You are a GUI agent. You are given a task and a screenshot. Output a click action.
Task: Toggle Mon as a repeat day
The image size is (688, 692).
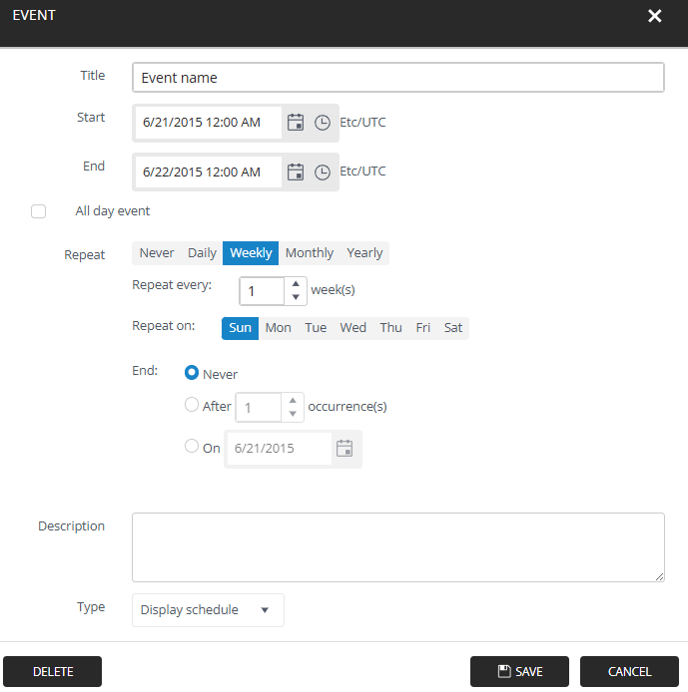[x=278, y=328]
